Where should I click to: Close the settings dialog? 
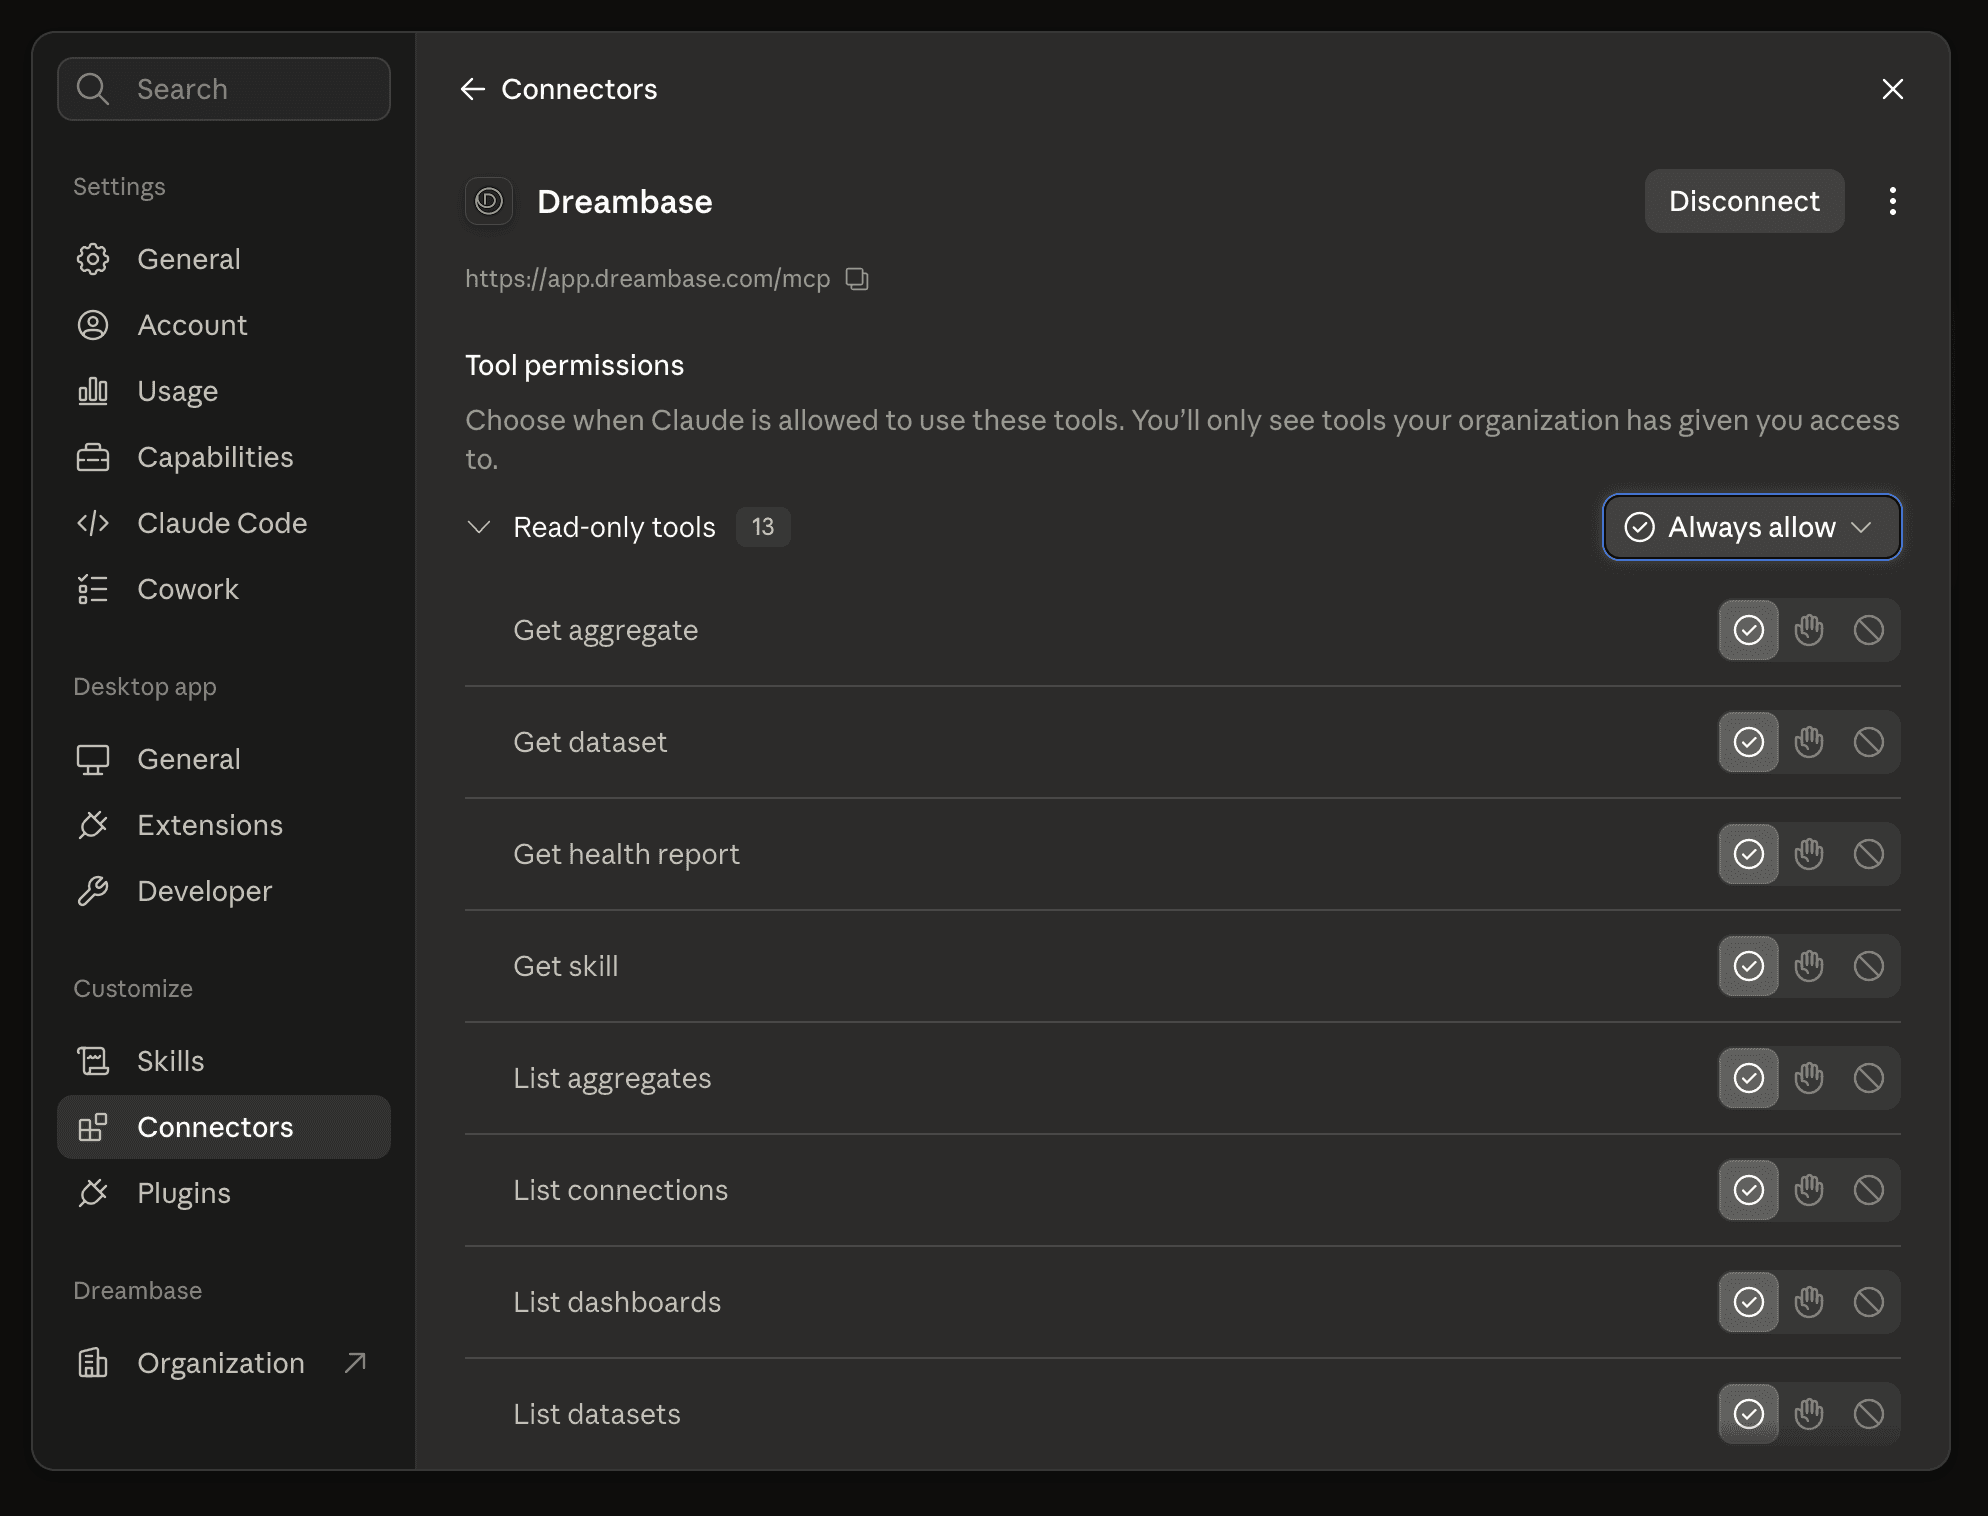click(1892, 89)
